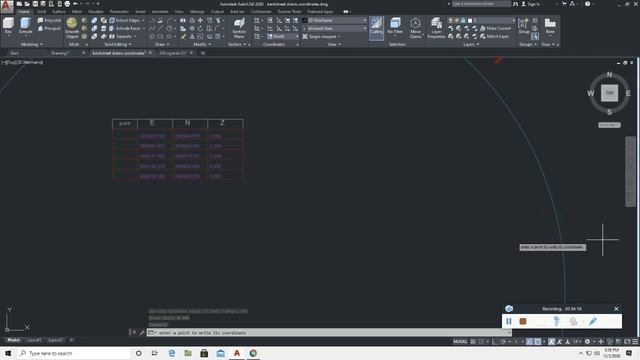Click the Group tool
Screen dimensions: 640x360
[x=524, y=26]
